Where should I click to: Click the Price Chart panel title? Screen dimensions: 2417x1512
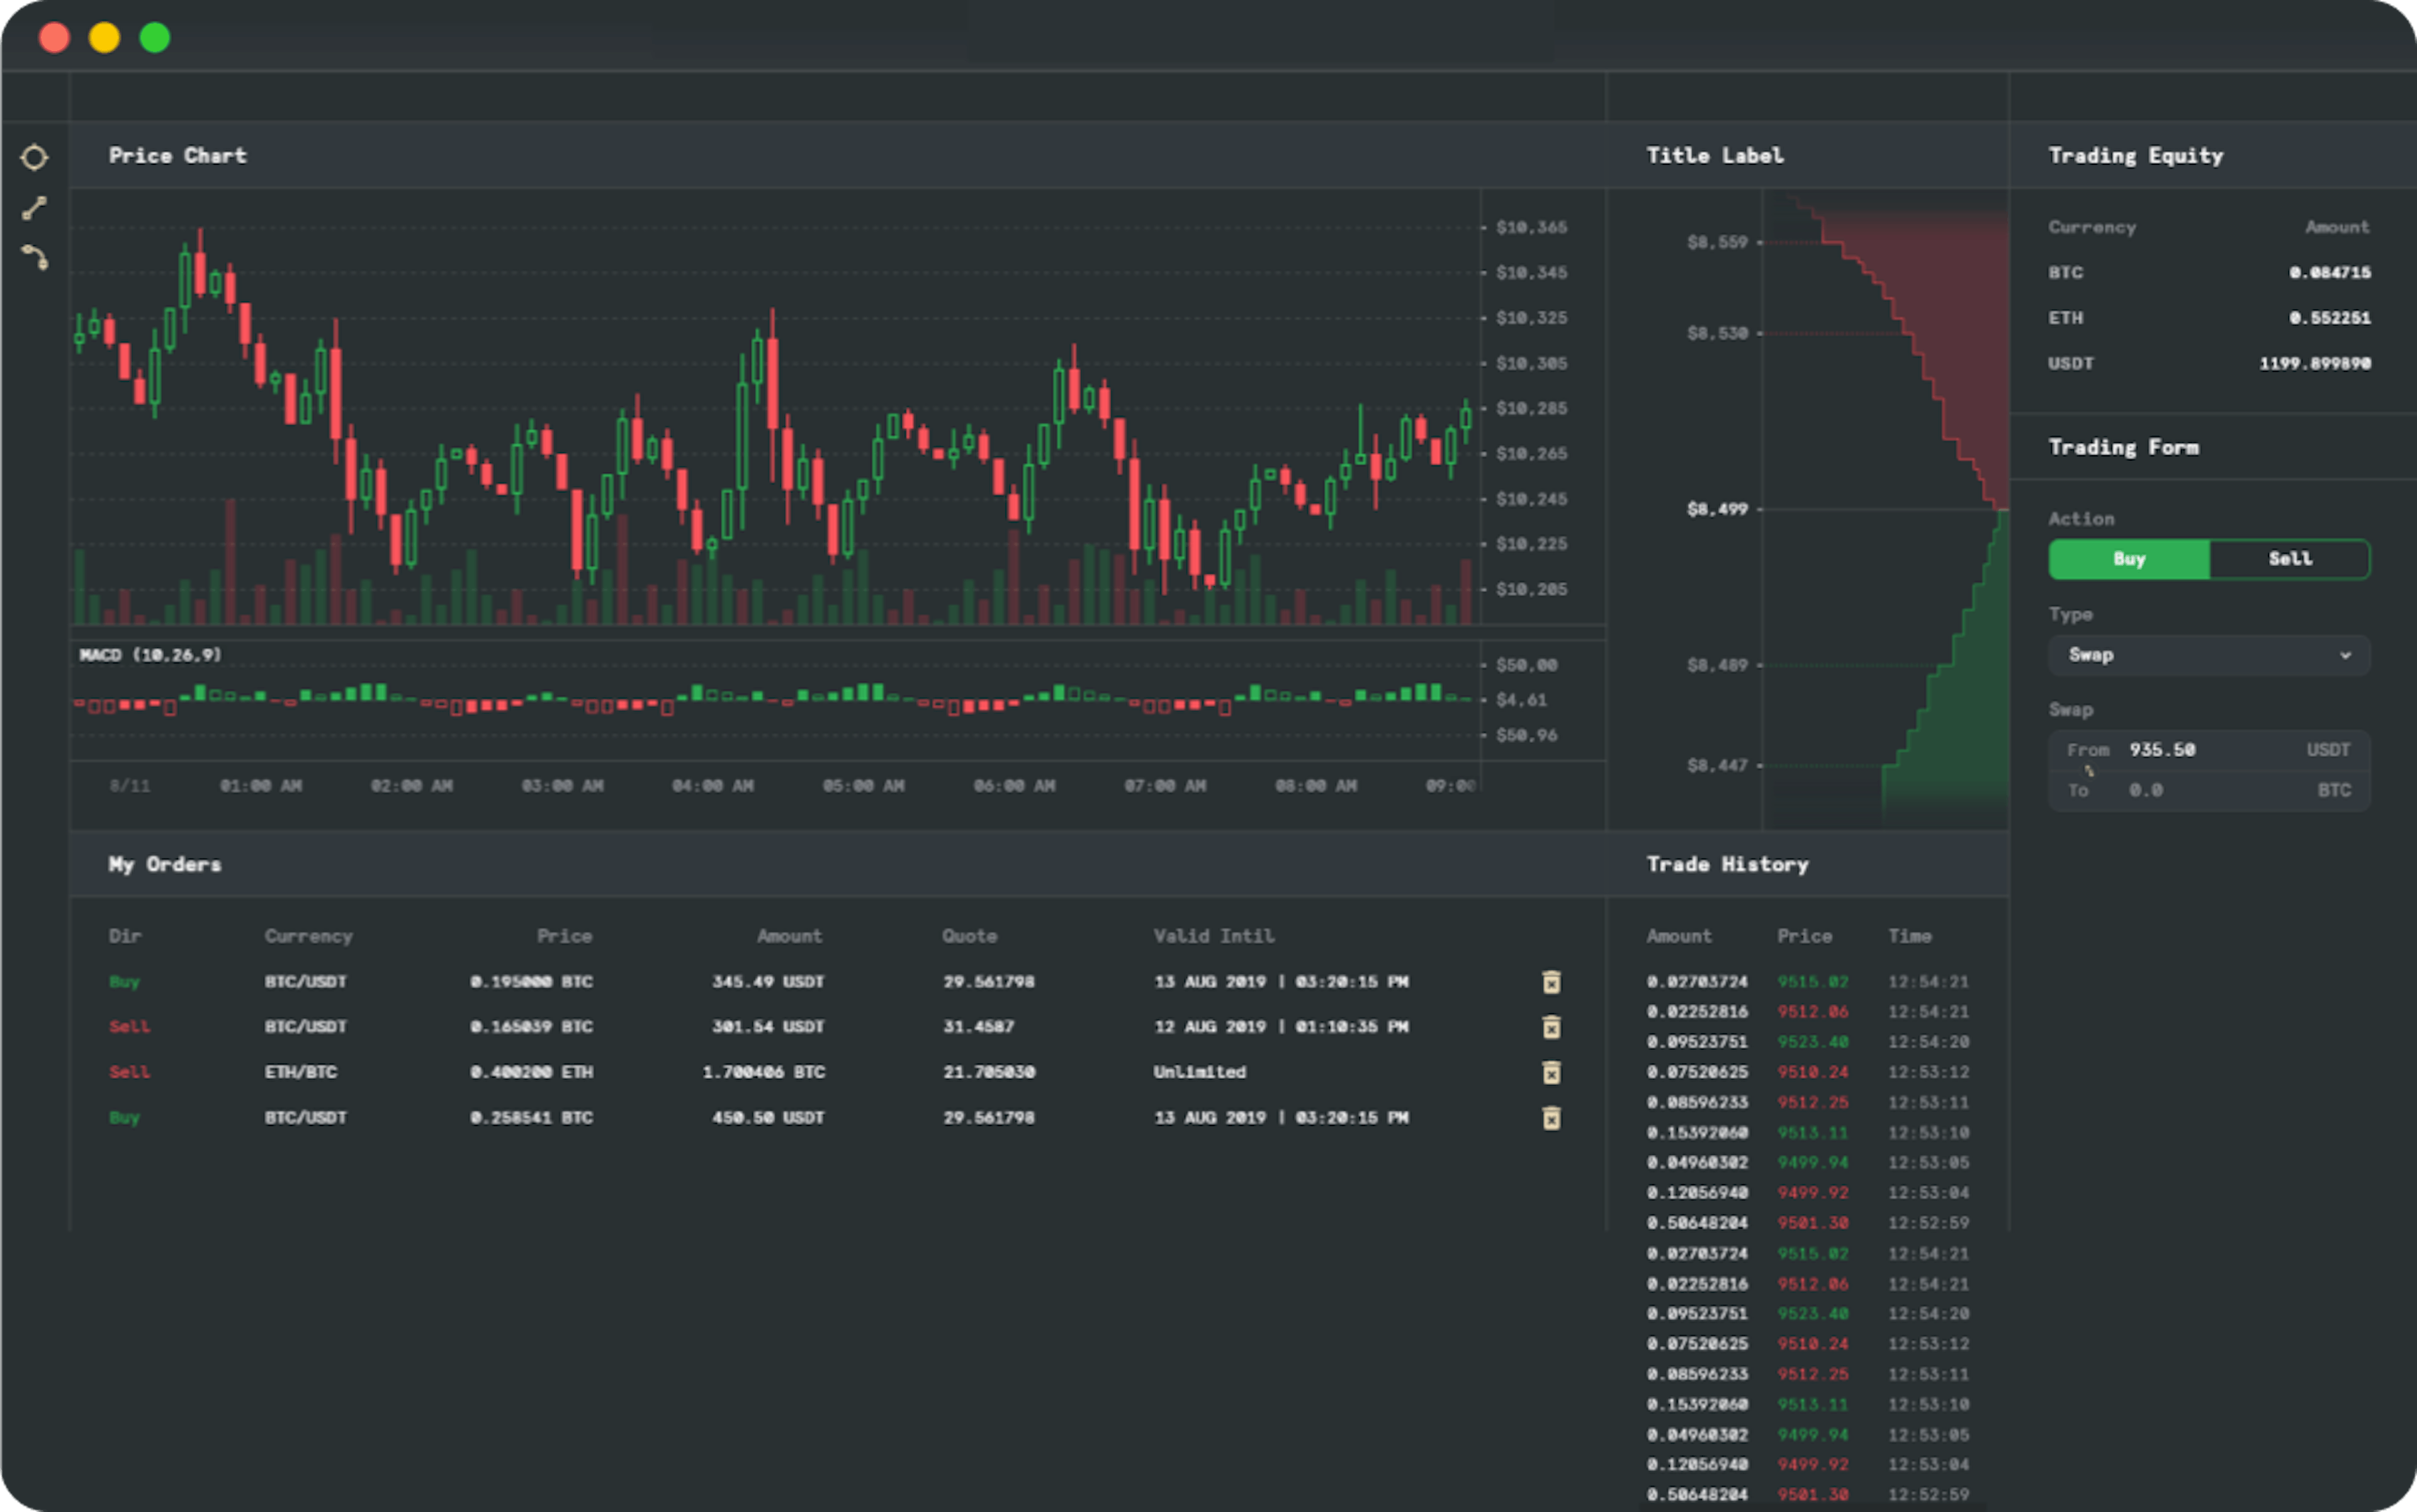click(x=177, y=155)
